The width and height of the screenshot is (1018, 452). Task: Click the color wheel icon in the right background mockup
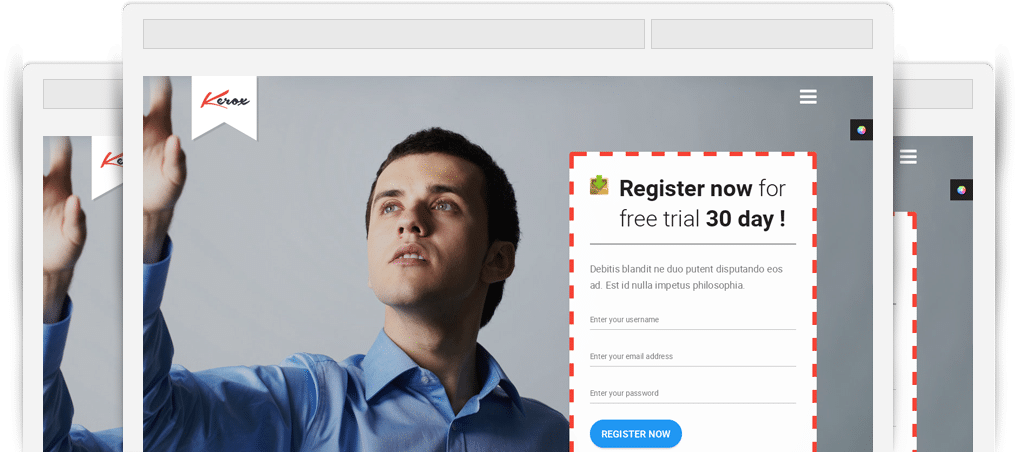coord(962,190)
